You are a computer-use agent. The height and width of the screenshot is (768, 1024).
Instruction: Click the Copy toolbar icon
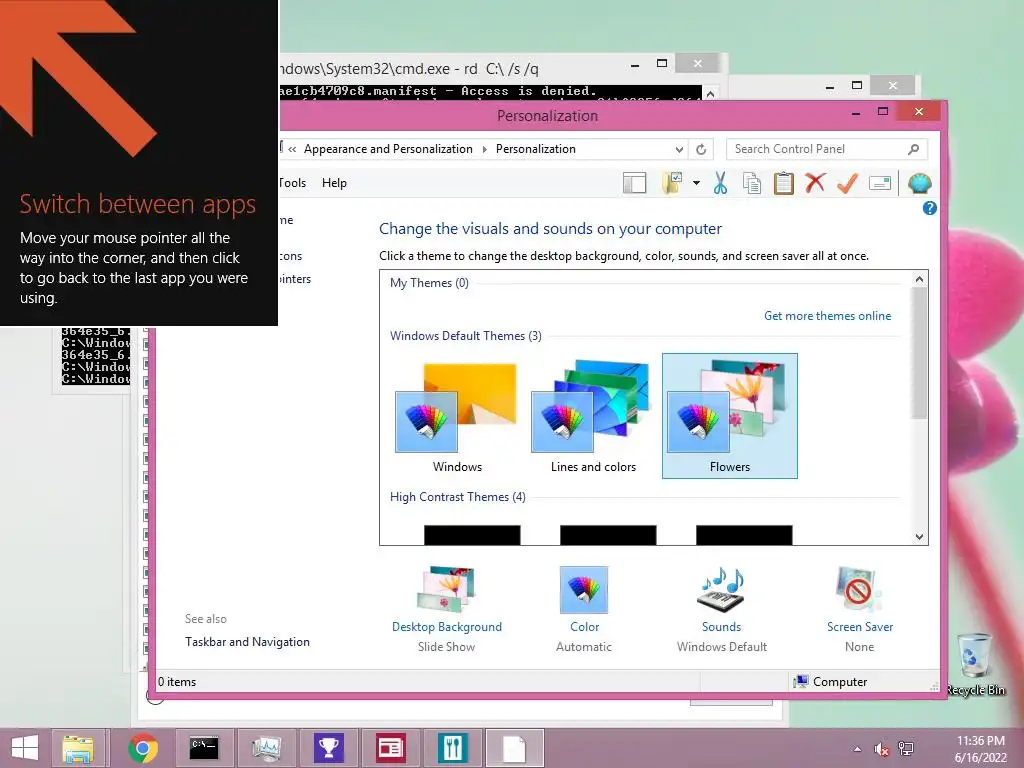click(x=752, y=184)
